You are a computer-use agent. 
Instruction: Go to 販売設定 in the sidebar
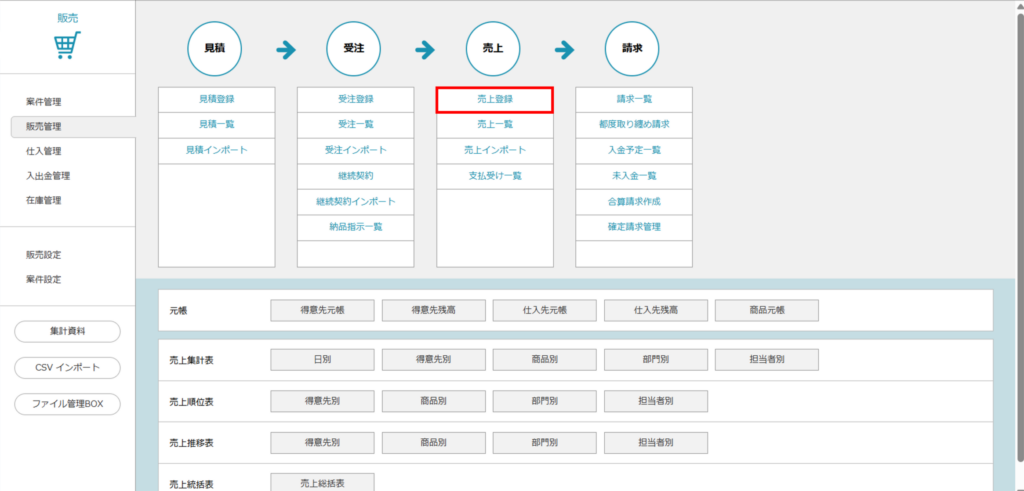[x=44, y=255]
